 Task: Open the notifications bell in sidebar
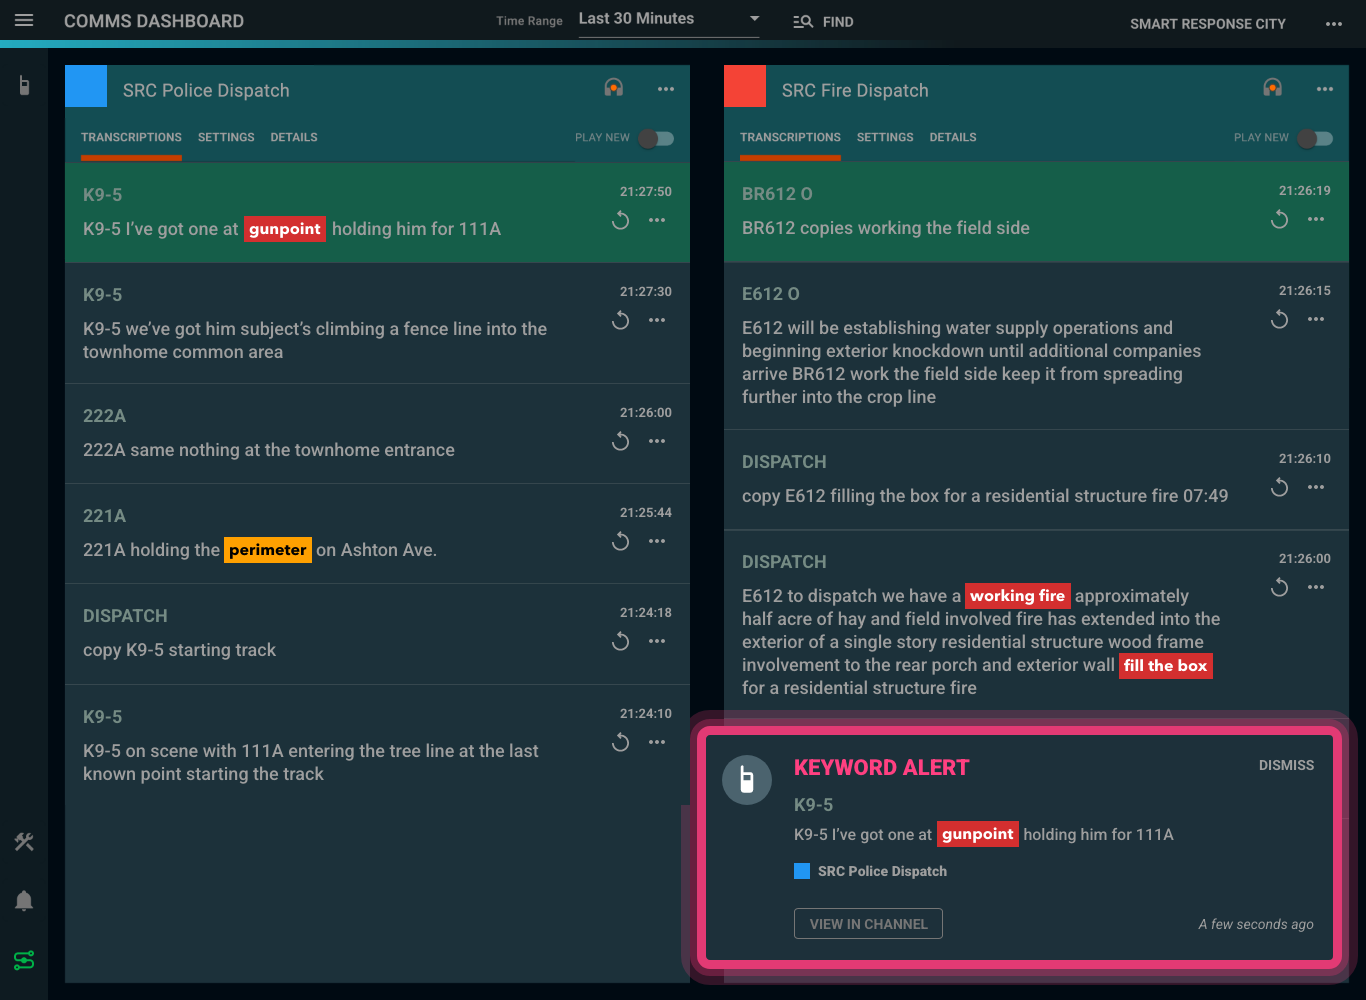24,901
